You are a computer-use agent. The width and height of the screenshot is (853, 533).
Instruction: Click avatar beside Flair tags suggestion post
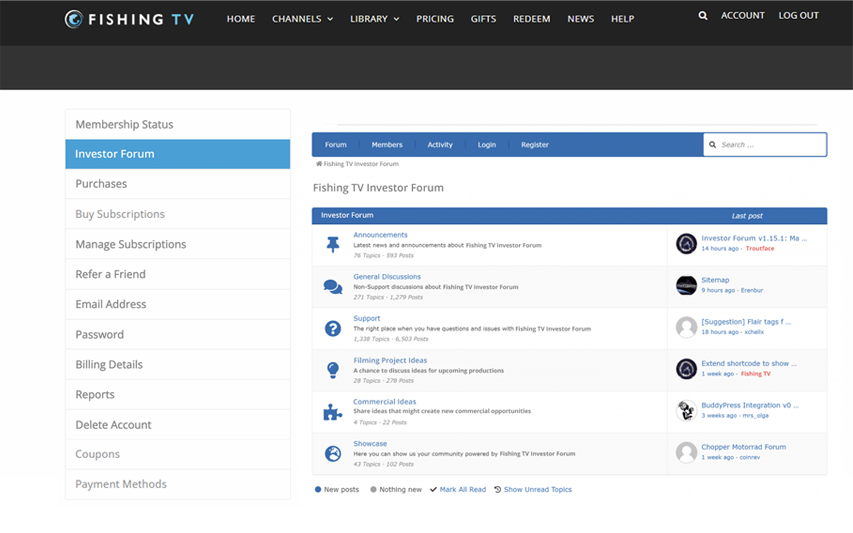click(686, 327)
